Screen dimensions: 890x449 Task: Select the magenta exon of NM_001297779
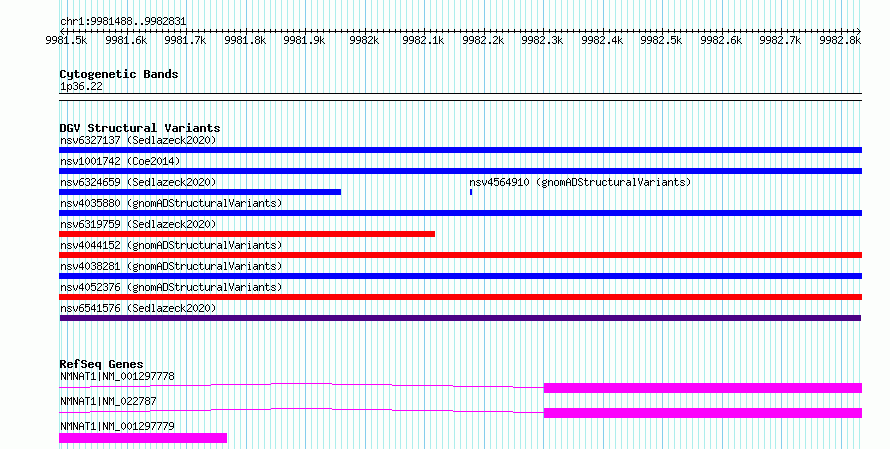[143, 438]
